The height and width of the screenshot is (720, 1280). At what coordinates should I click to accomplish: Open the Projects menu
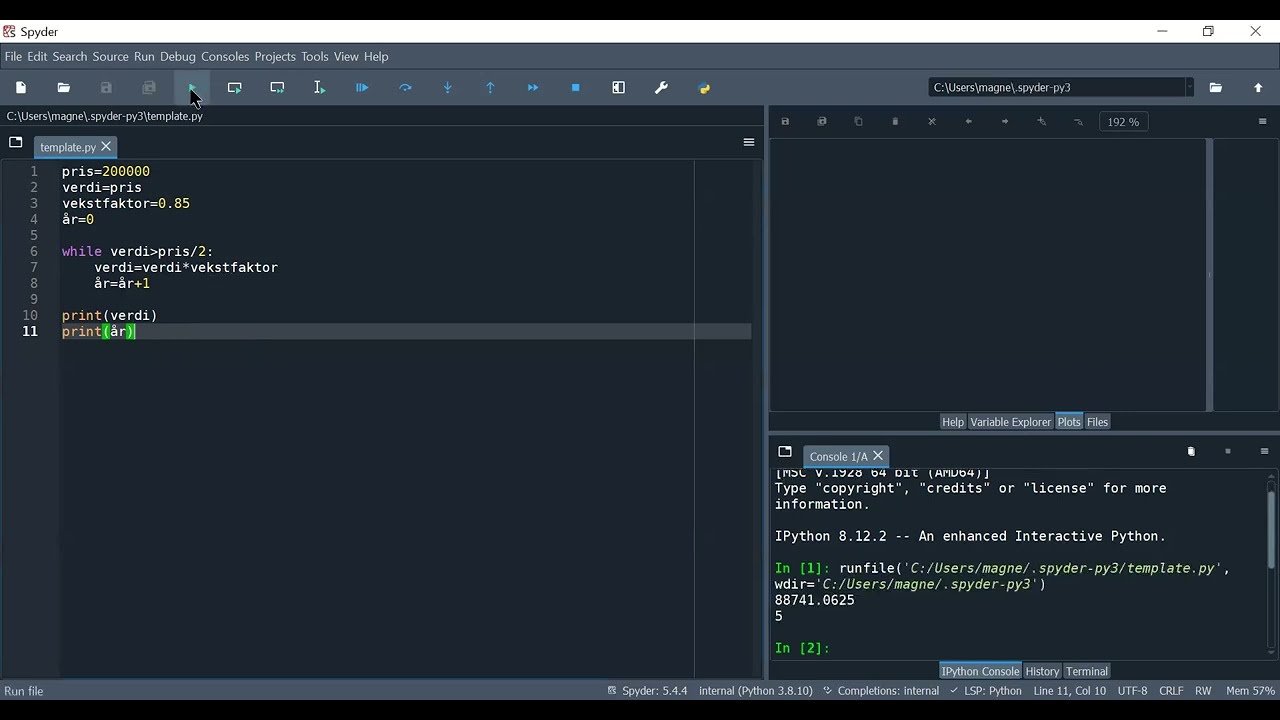pyautogui.click(x=275, y=57)
